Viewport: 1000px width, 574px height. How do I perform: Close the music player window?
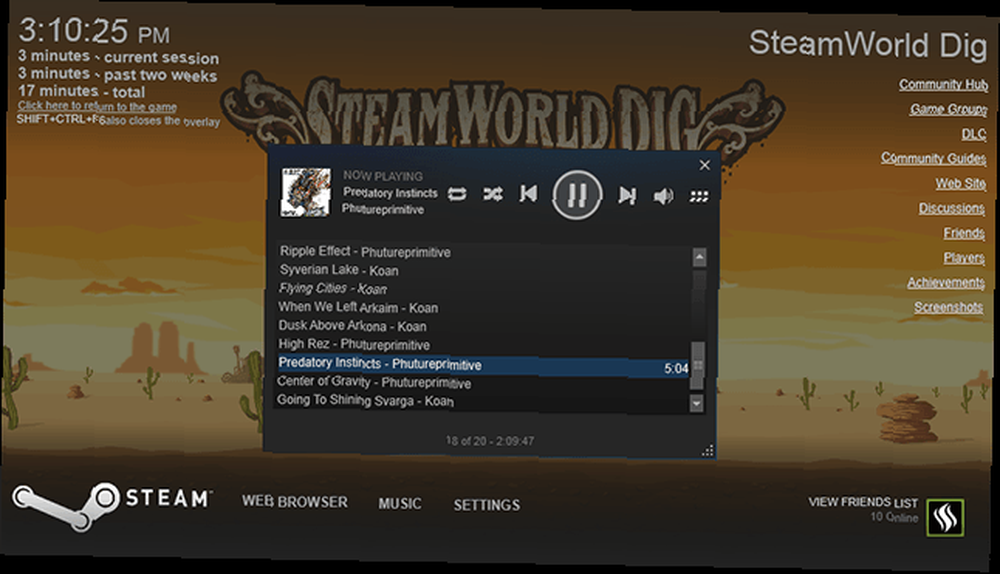(705, 165)
